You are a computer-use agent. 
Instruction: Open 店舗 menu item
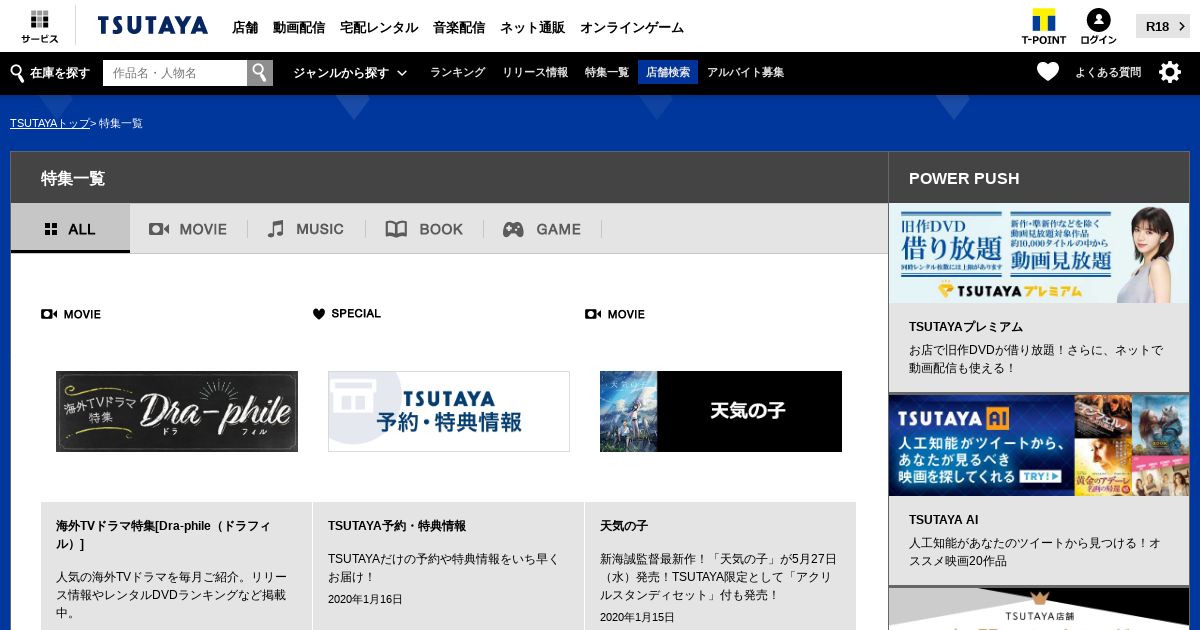coord(245,27)
